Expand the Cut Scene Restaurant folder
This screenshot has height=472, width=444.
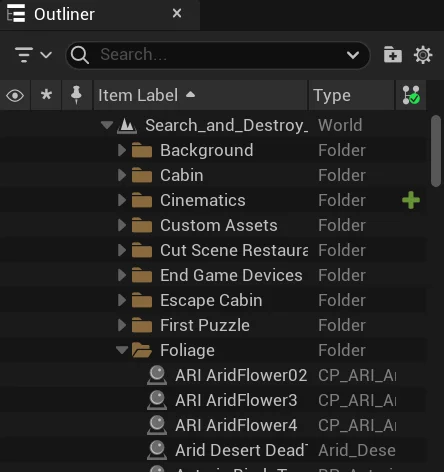[x=122, y=250]
